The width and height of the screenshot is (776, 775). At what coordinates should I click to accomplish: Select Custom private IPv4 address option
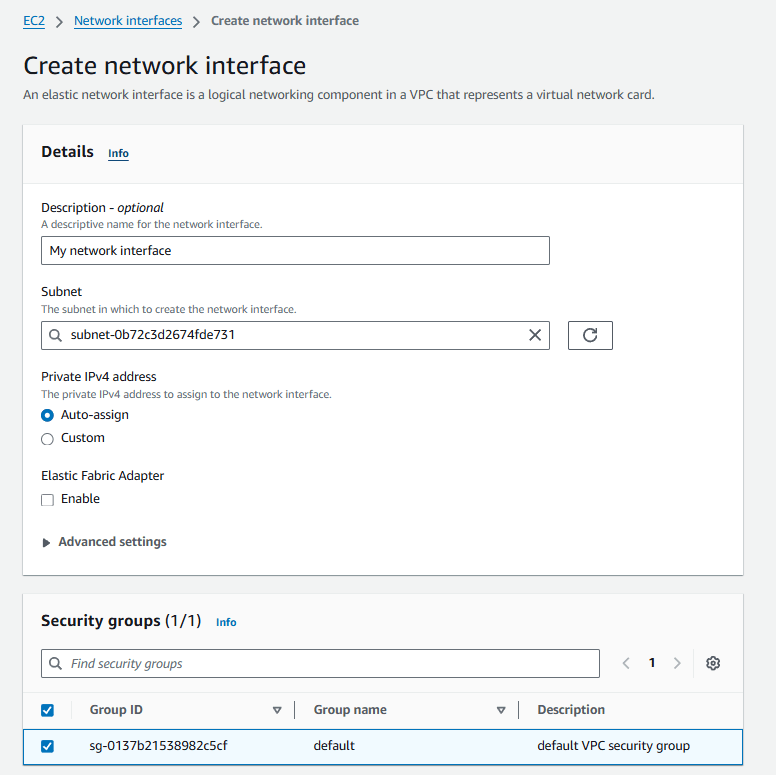tap(47, 439)
